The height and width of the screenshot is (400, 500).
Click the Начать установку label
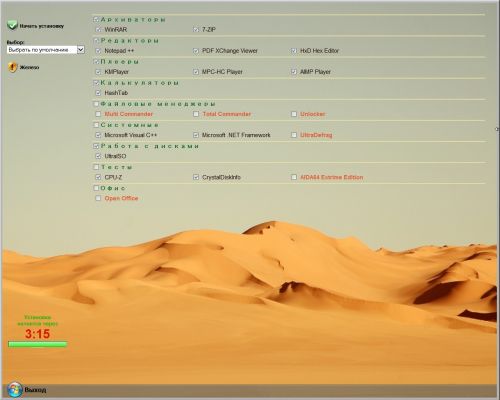42,26
